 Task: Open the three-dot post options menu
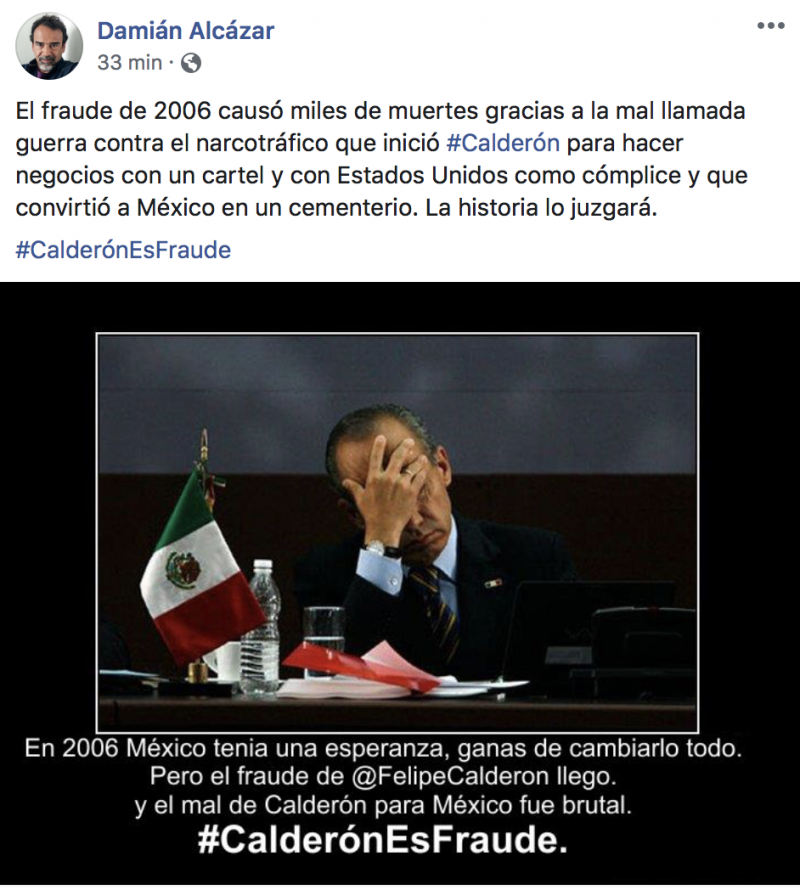coord(771,26)
